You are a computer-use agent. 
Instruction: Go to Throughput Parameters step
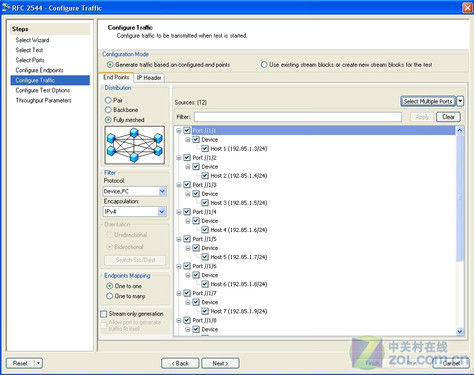[43, 100]
